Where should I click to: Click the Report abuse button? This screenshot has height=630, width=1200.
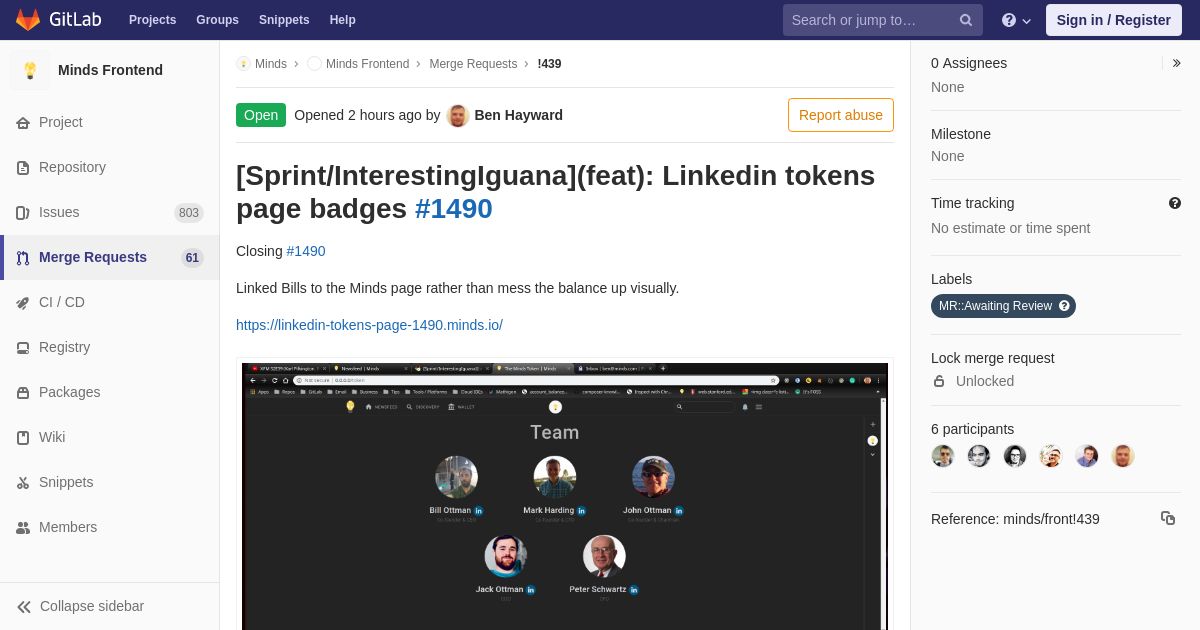point(841,115)
